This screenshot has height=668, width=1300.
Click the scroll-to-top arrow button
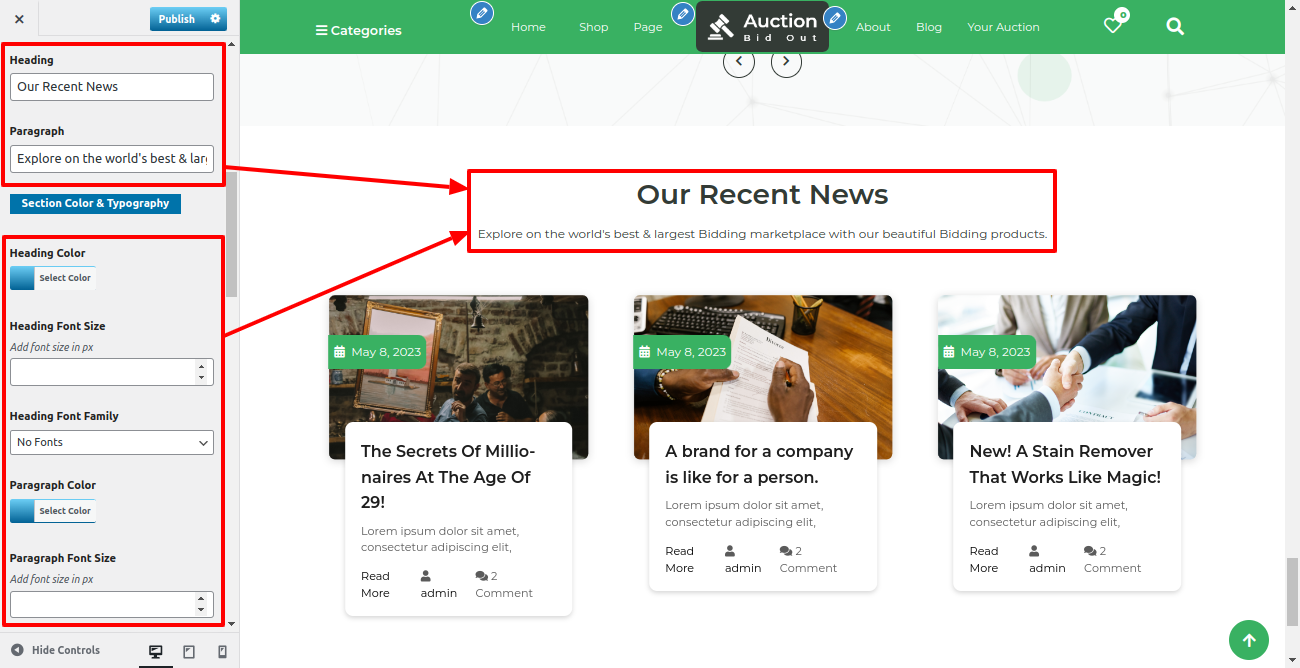(1248, 640)
